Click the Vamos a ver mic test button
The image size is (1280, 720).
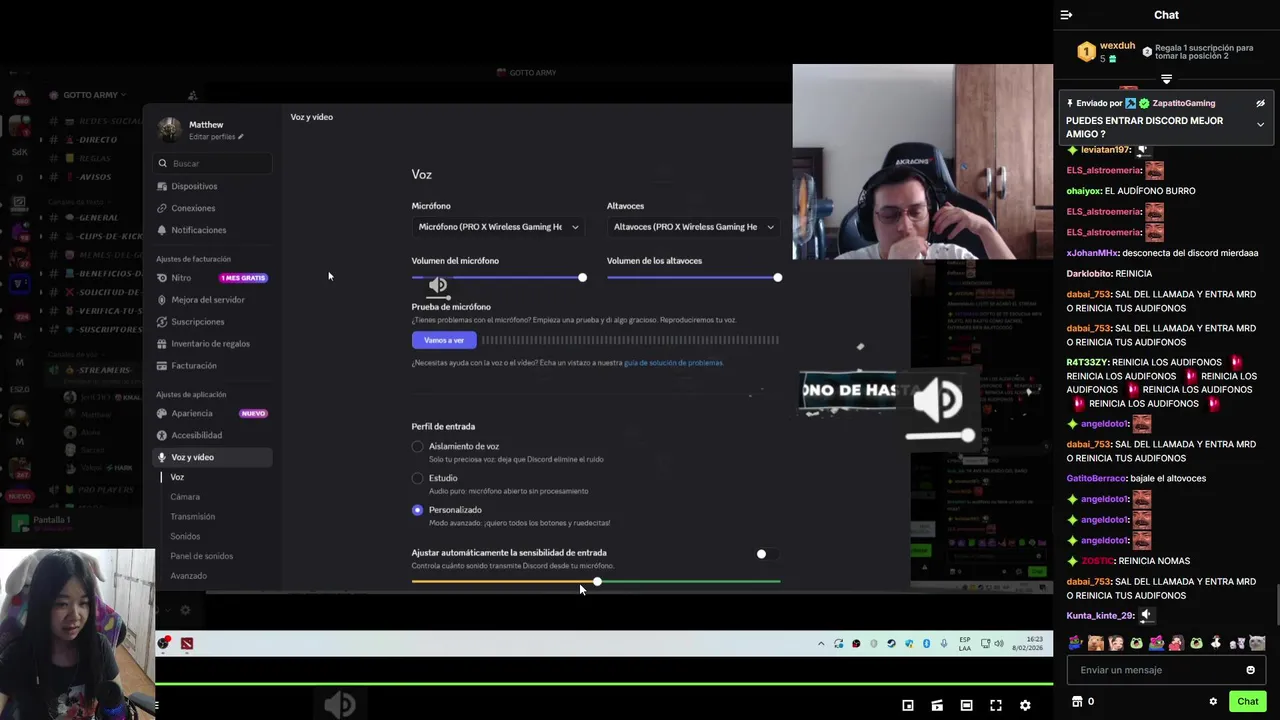click(x=443, y=340)
